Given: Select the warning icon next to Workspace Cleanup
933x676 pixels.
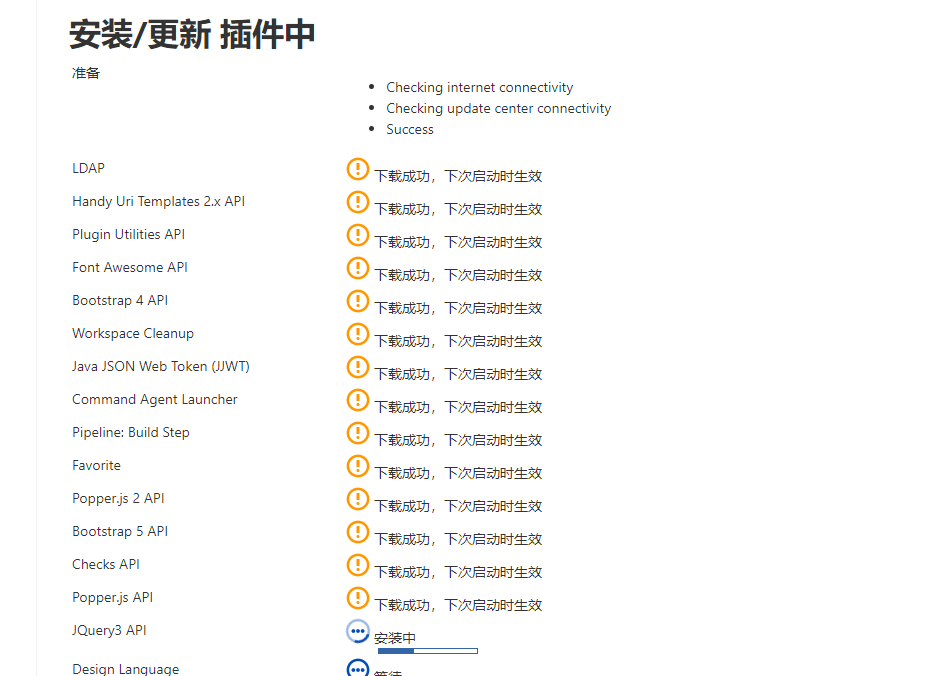Looking at the screenshot, I should [x=358, y=334].
